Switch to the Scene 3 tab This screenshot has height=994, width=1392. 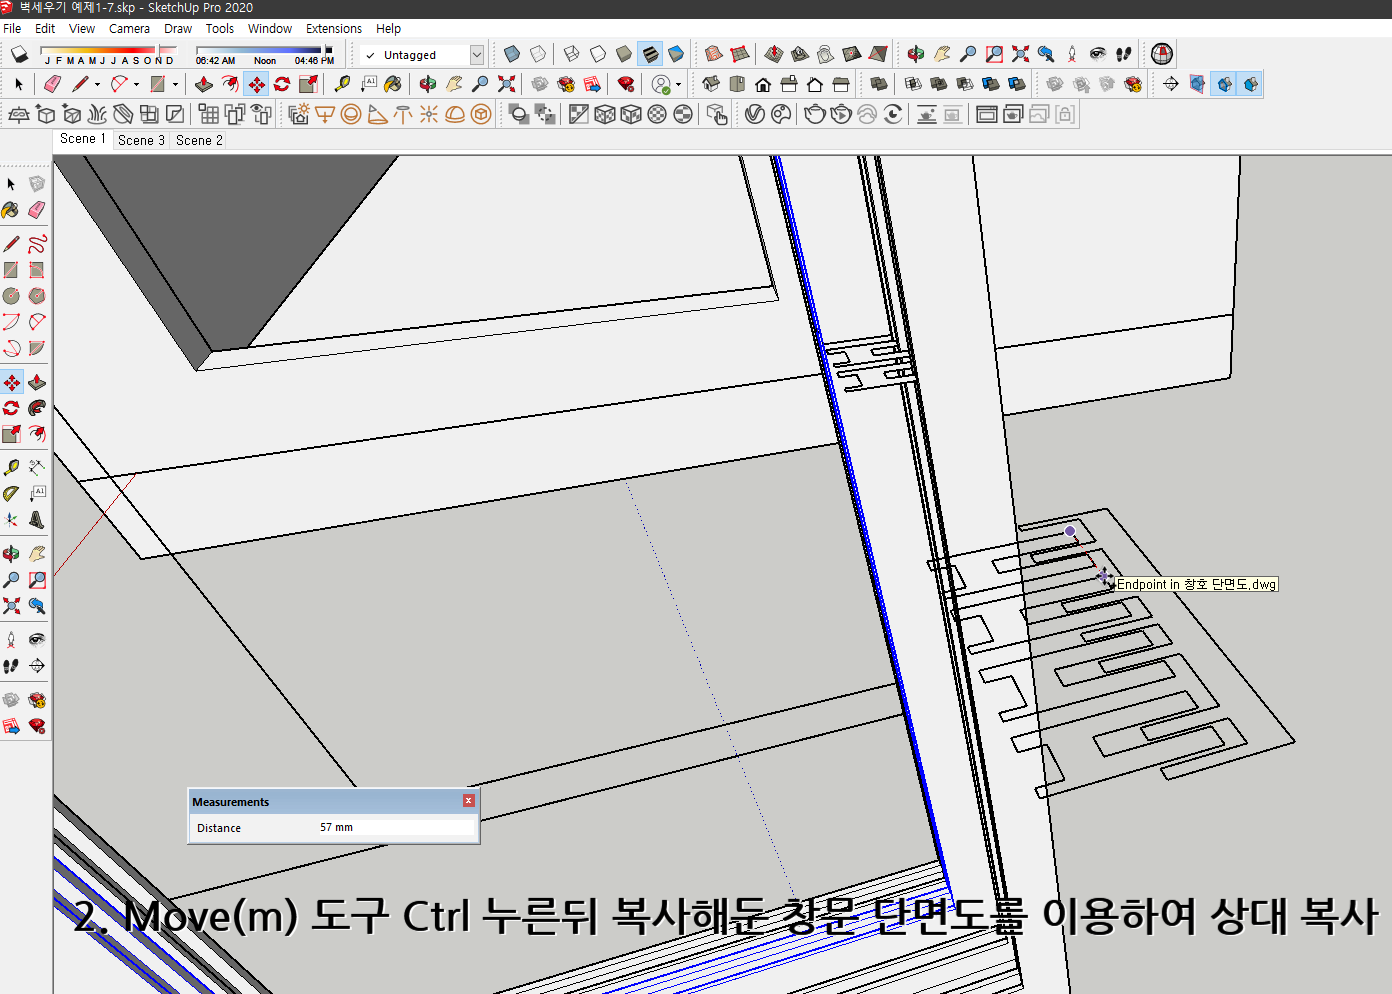[x=140, y=140]
